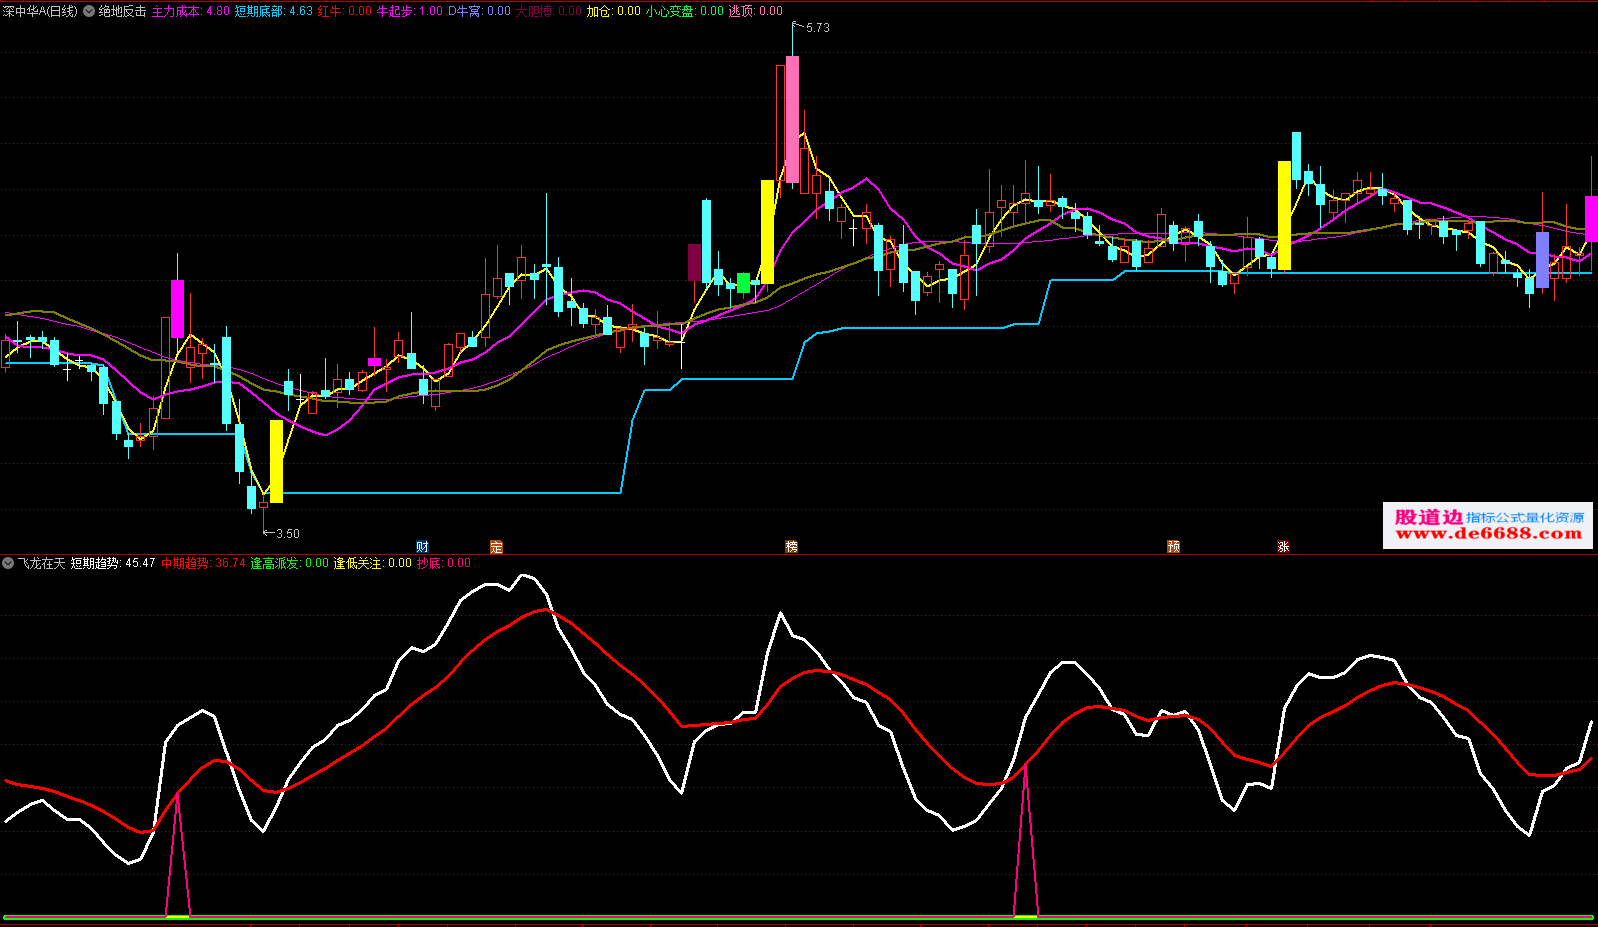Click the 榜 event marker icon
This screenshot has height=927, width=1598.
791,547
